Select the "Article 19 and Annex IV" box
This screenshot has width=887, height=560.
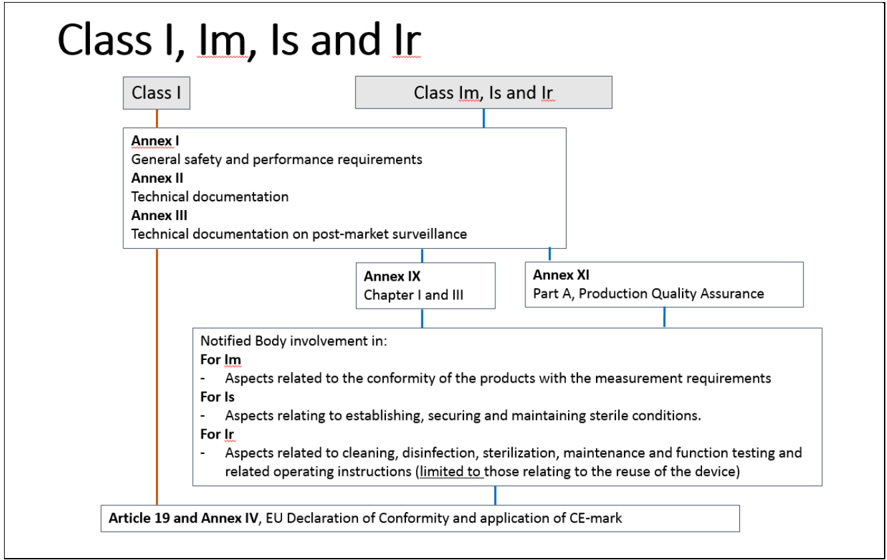point(420,519)
